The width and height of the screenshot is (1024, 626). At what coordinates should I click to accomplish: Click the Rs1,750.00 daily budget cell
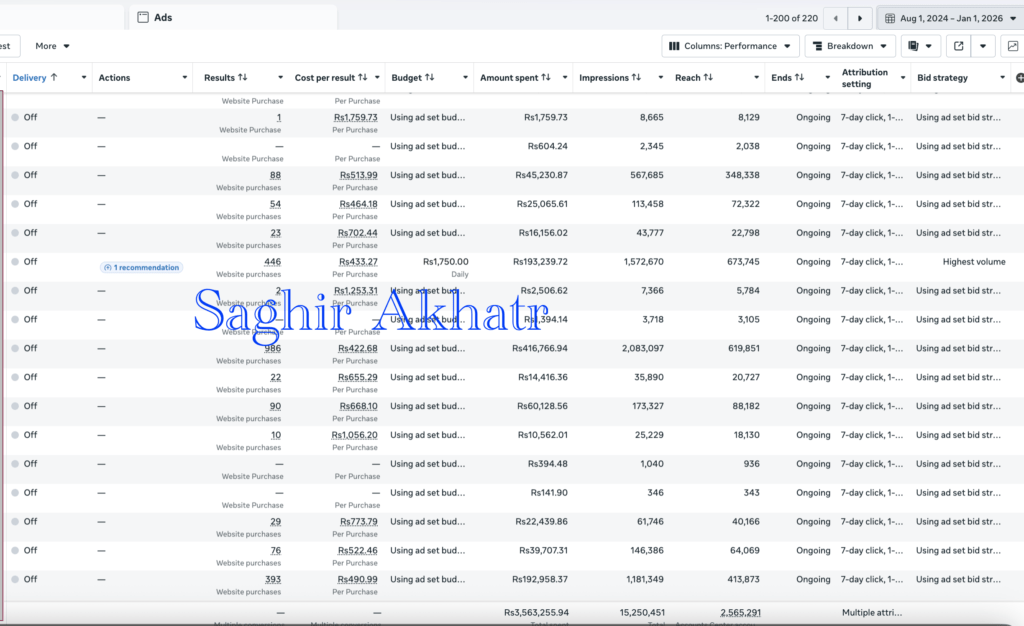pyautogui.click(x=445, y=262)
